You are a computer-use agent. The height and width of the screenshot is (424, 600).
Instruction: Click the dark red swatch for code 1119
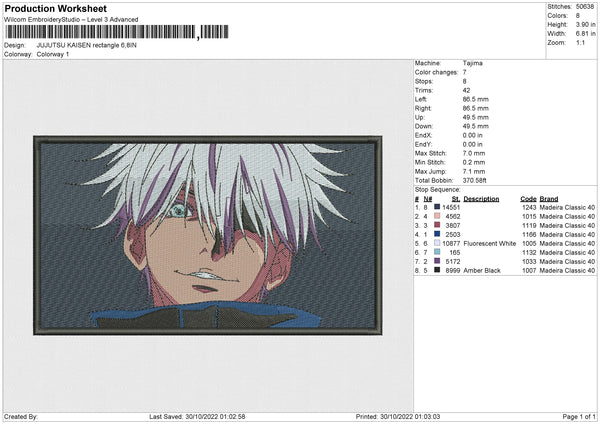(437, 225)
